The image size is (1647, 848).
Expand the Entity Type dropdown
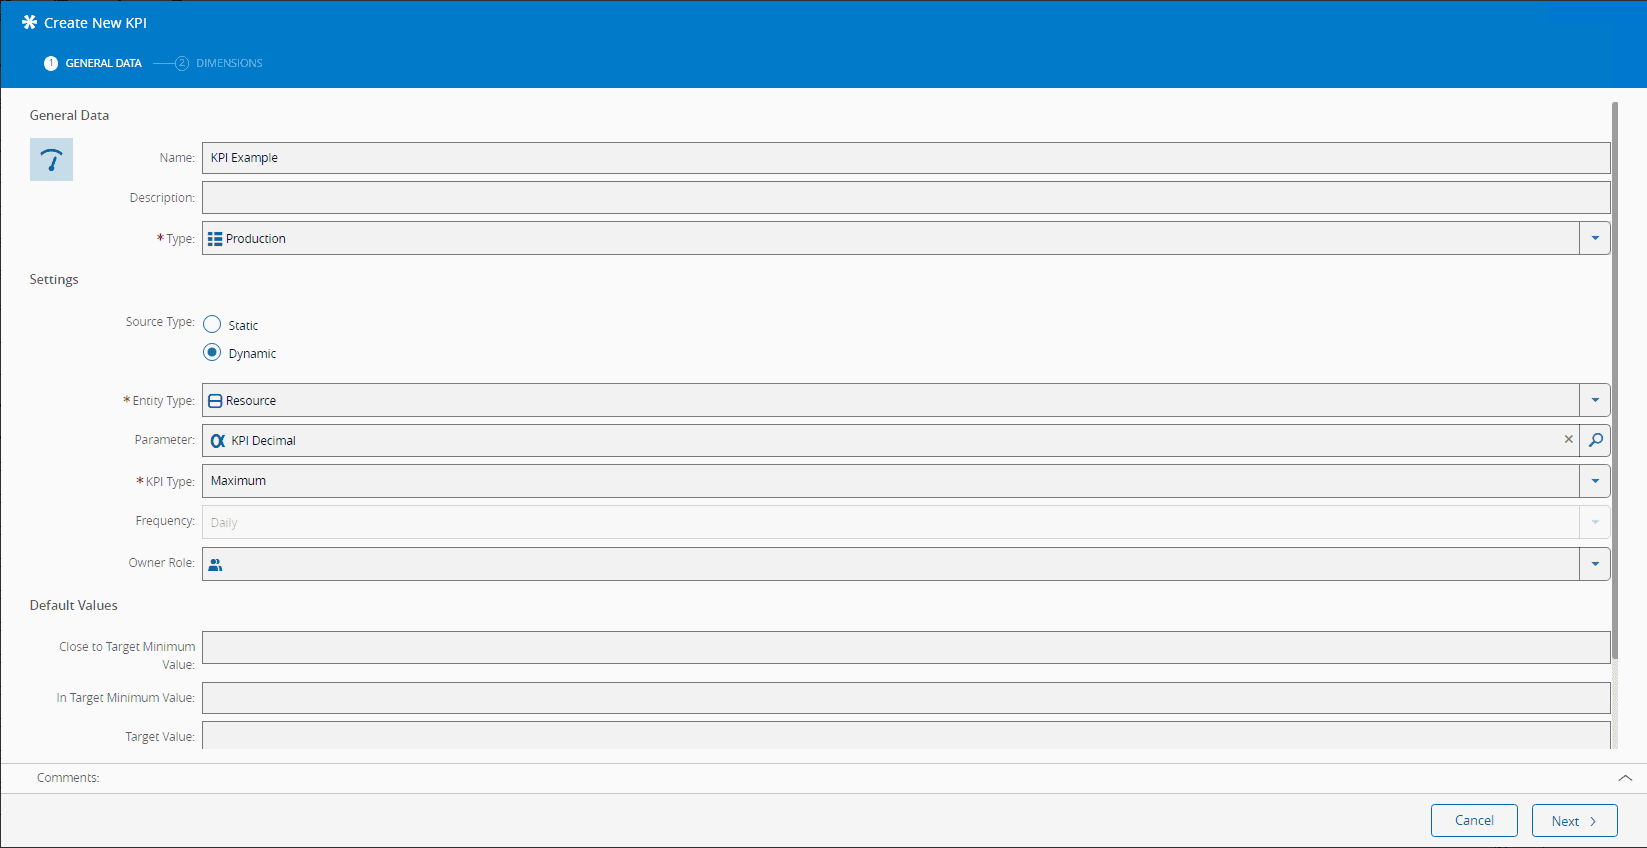(1595, 400)
